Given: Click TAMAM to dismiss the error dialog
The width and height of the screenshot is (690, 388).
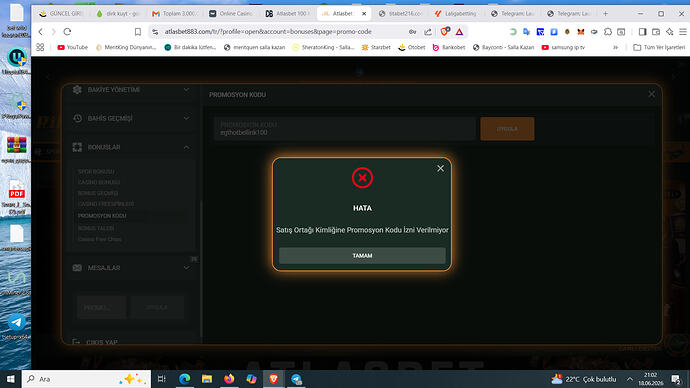Looking at the screenshot, I should click(x=362, y=256).
